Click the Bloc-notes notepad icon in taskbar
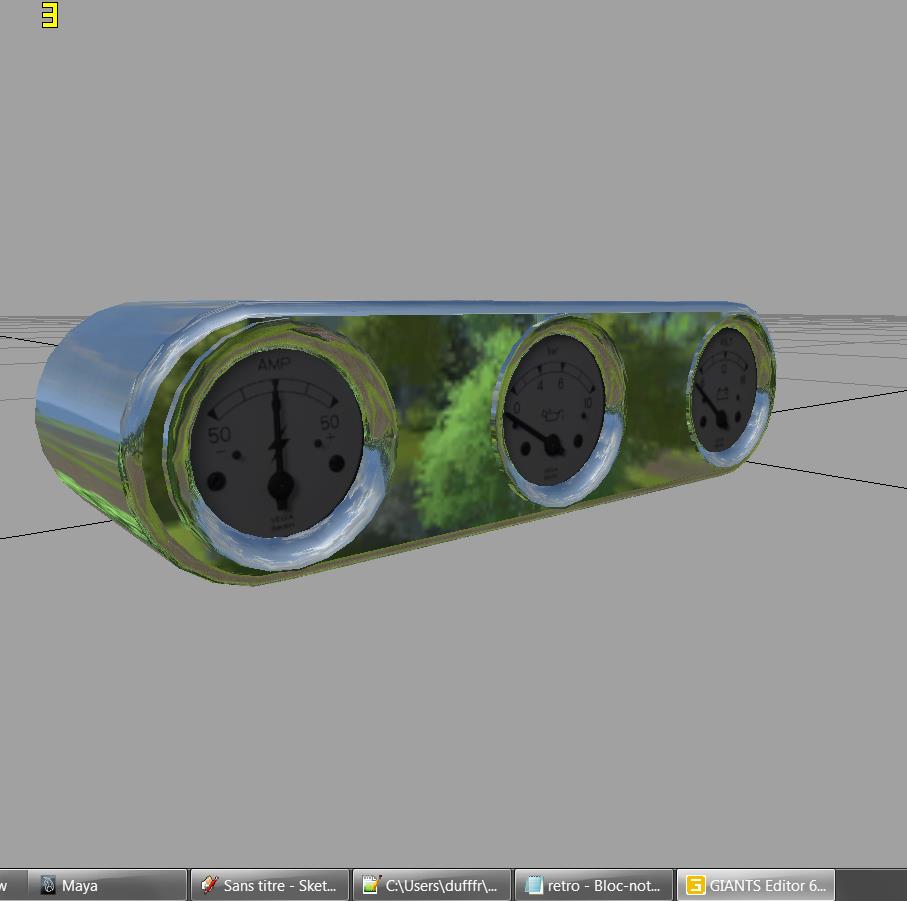The image size is (907, 901). tap(533, 885)
